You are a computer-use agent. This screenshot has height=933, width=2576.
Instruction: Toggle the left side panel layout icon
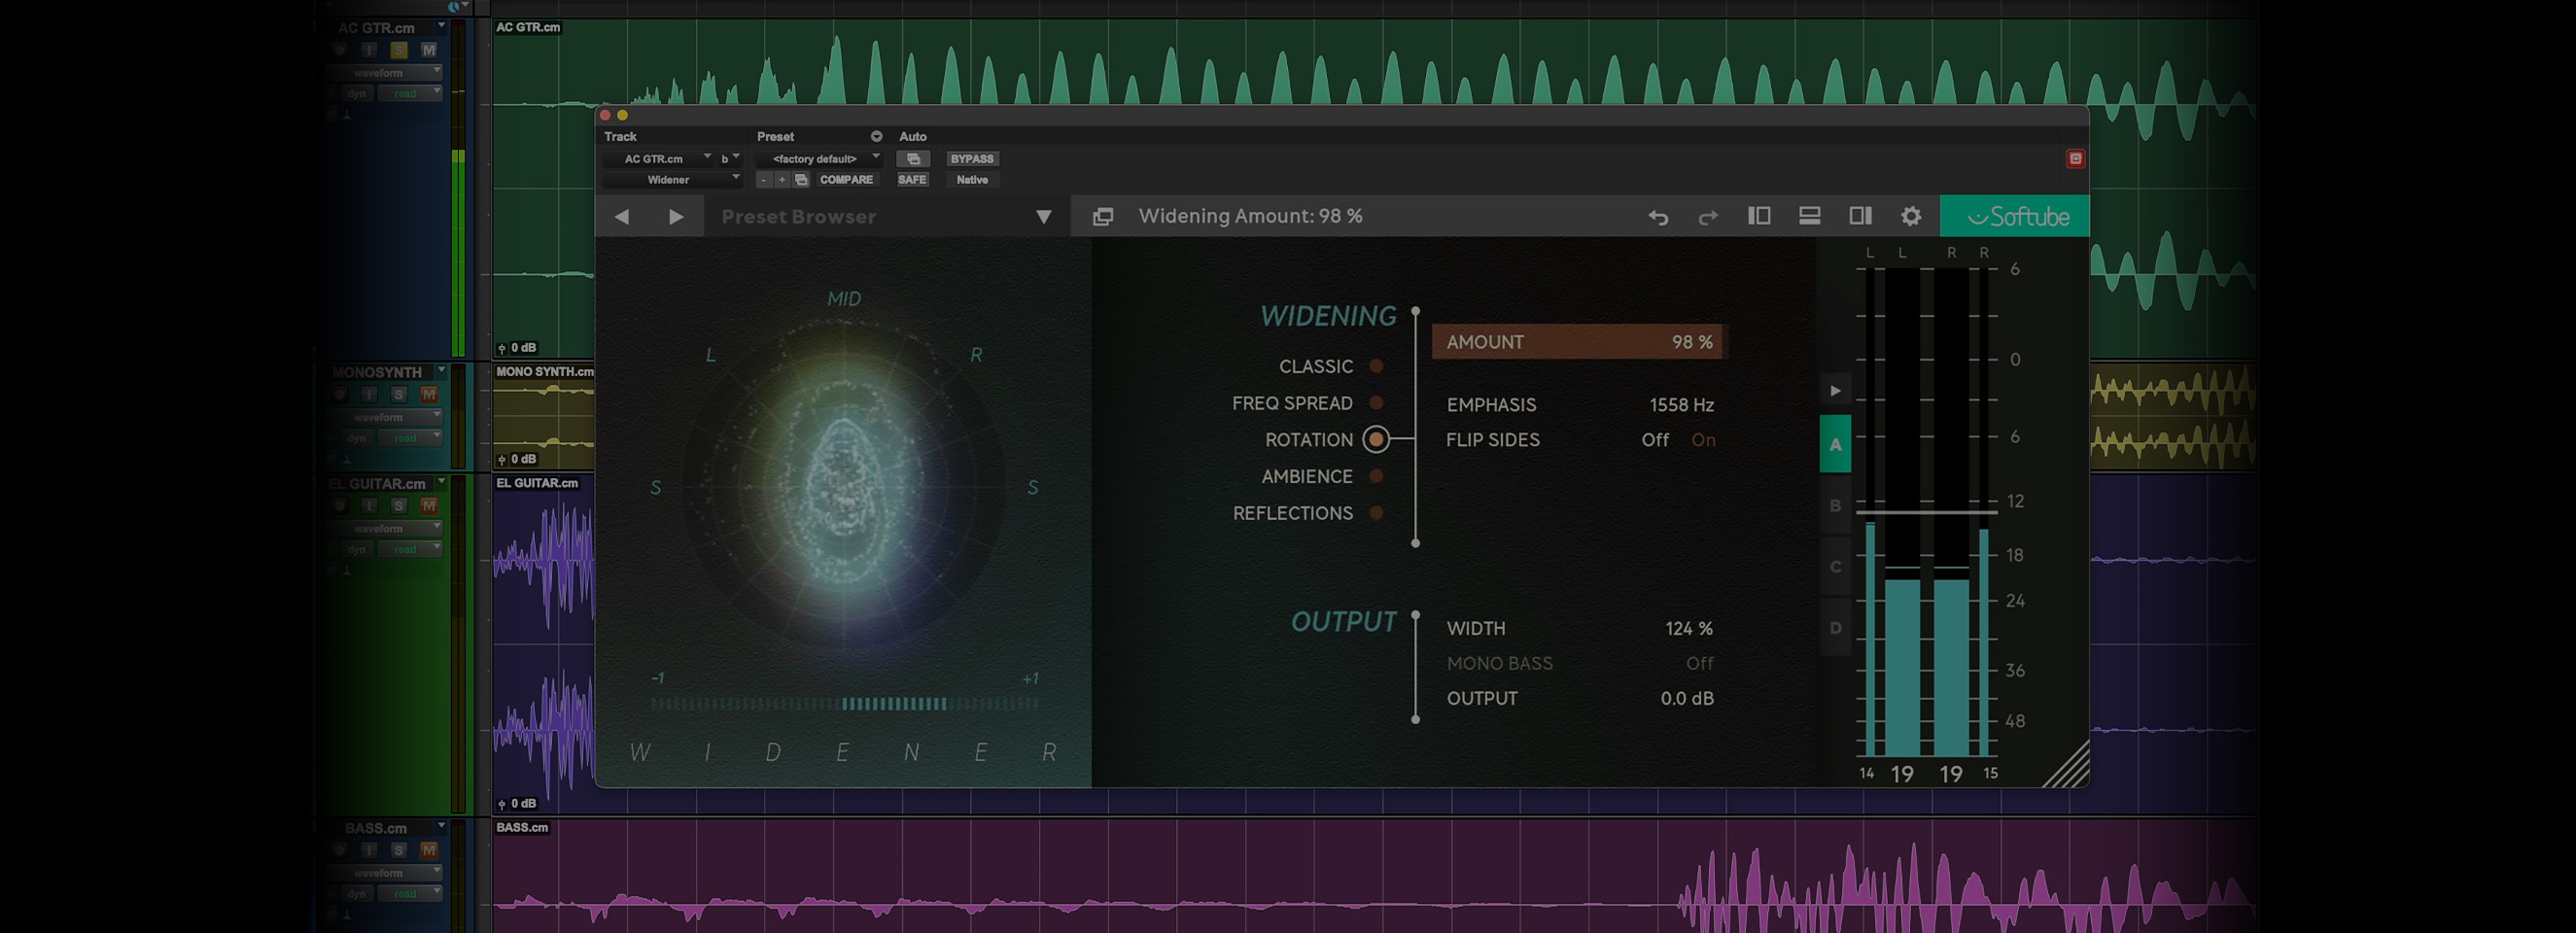click(x=1759, y=216)
